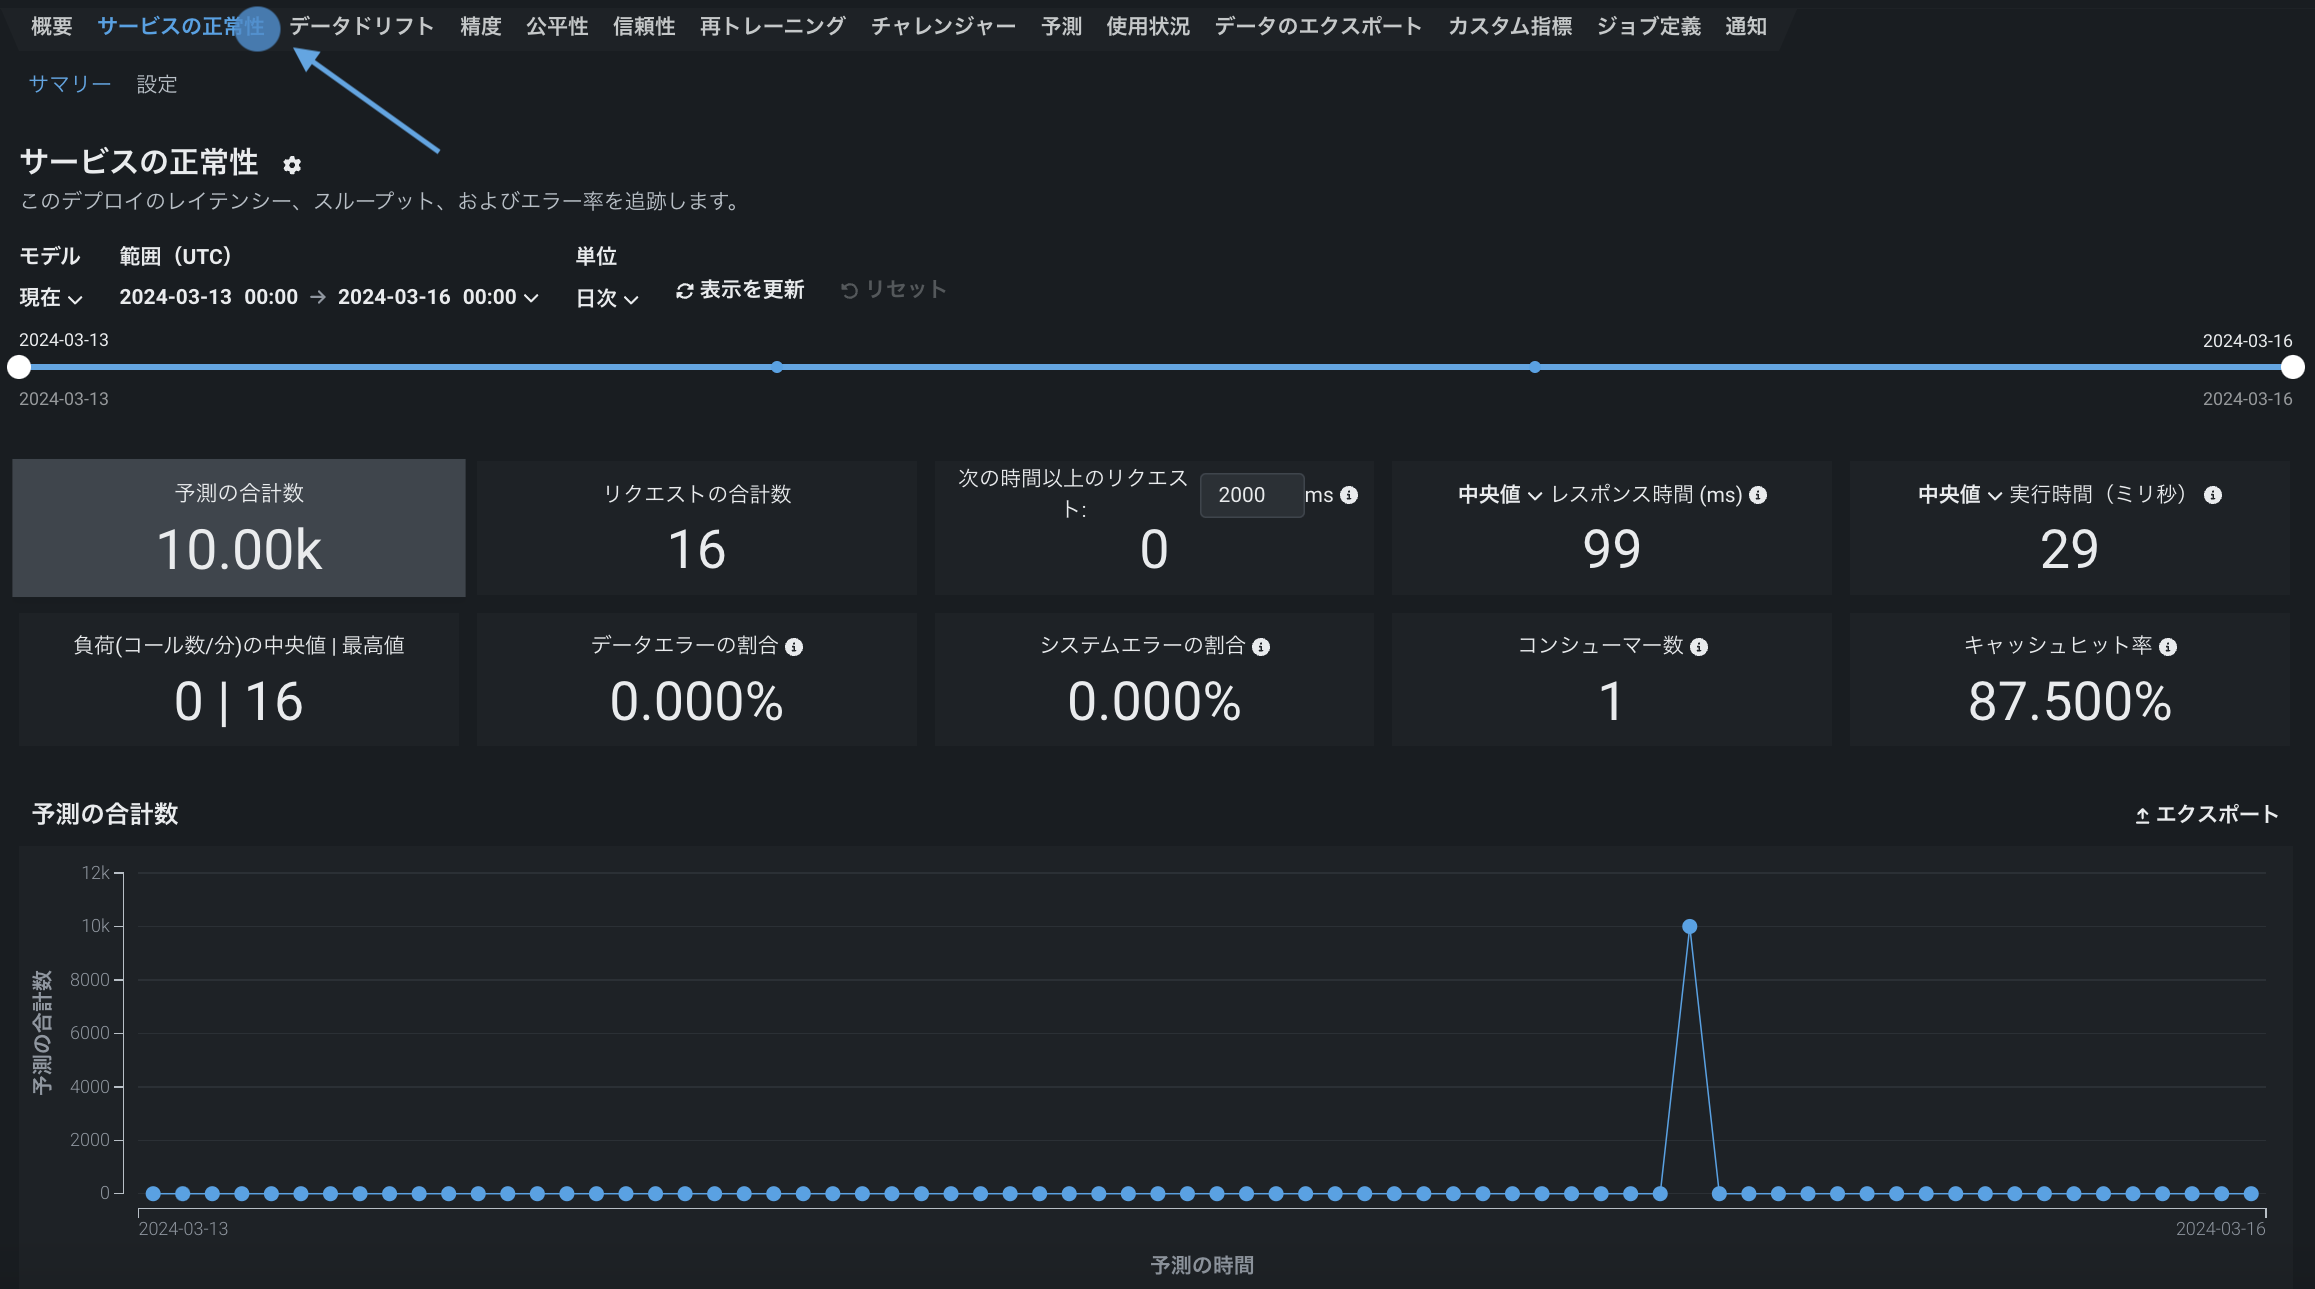The width and height of the screenshot is (2315, 1289).
Task: Open the 設定 sub-tab
Action: coord(157,85)
